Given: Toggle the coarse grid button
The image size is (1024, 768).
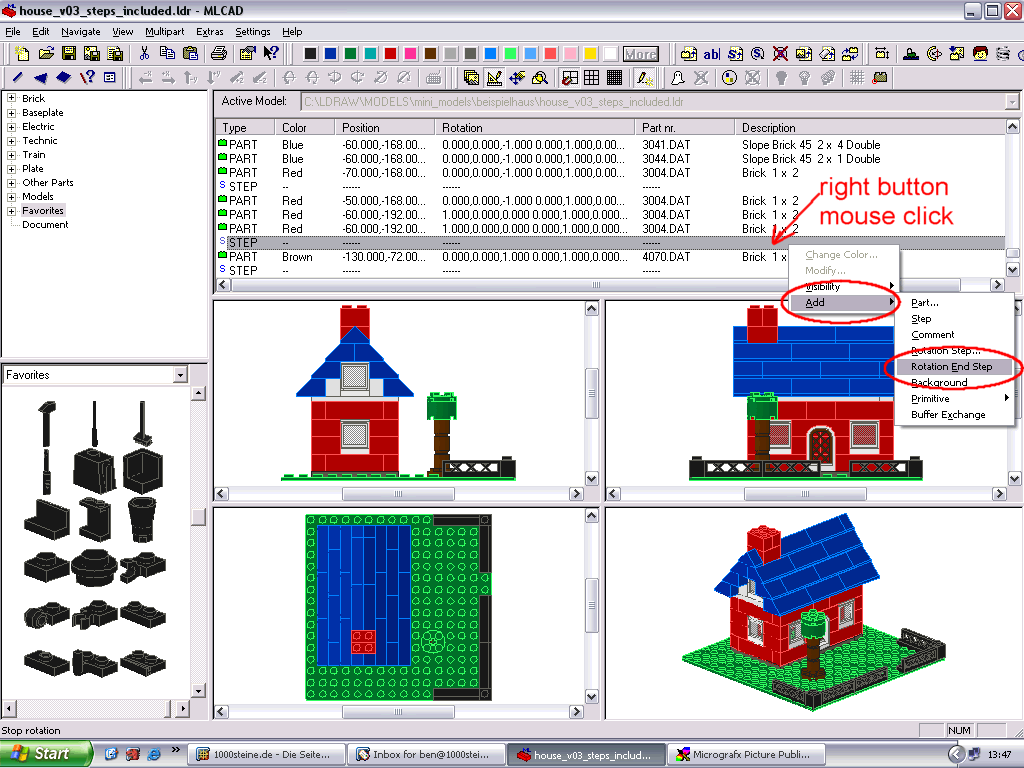Looking at the screenshot, I should pyautogui.click(x=592, y=78).
